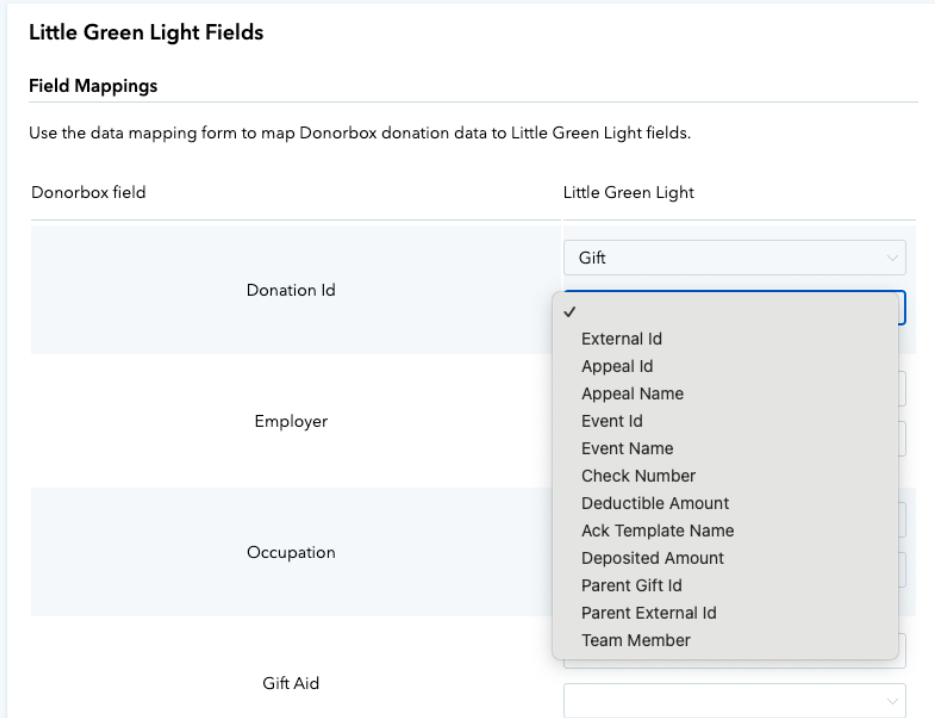Click the Employer field label
Screen dimensions: 942x718
(x=291, y=421)
